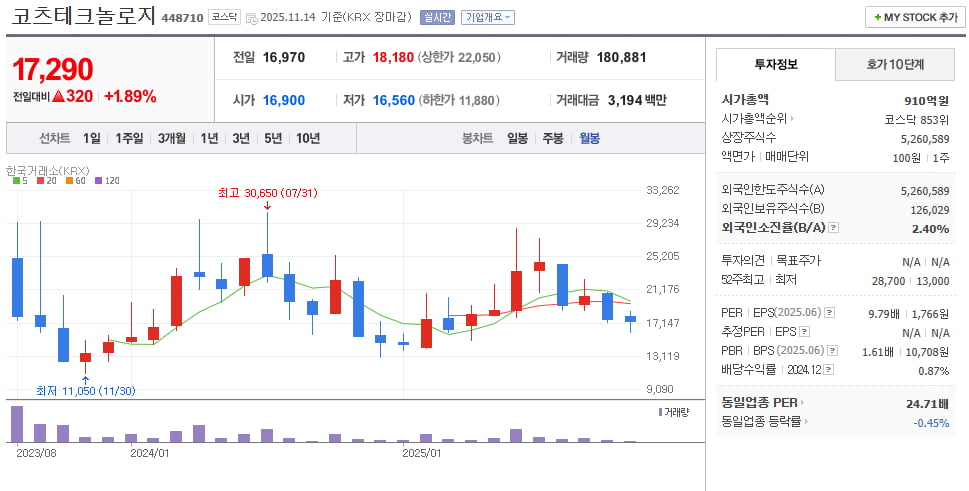Toggle the 실시간 real-time quote button
Image resolution: width=969 pixels, height=491 pixels.
pos(437,17)
